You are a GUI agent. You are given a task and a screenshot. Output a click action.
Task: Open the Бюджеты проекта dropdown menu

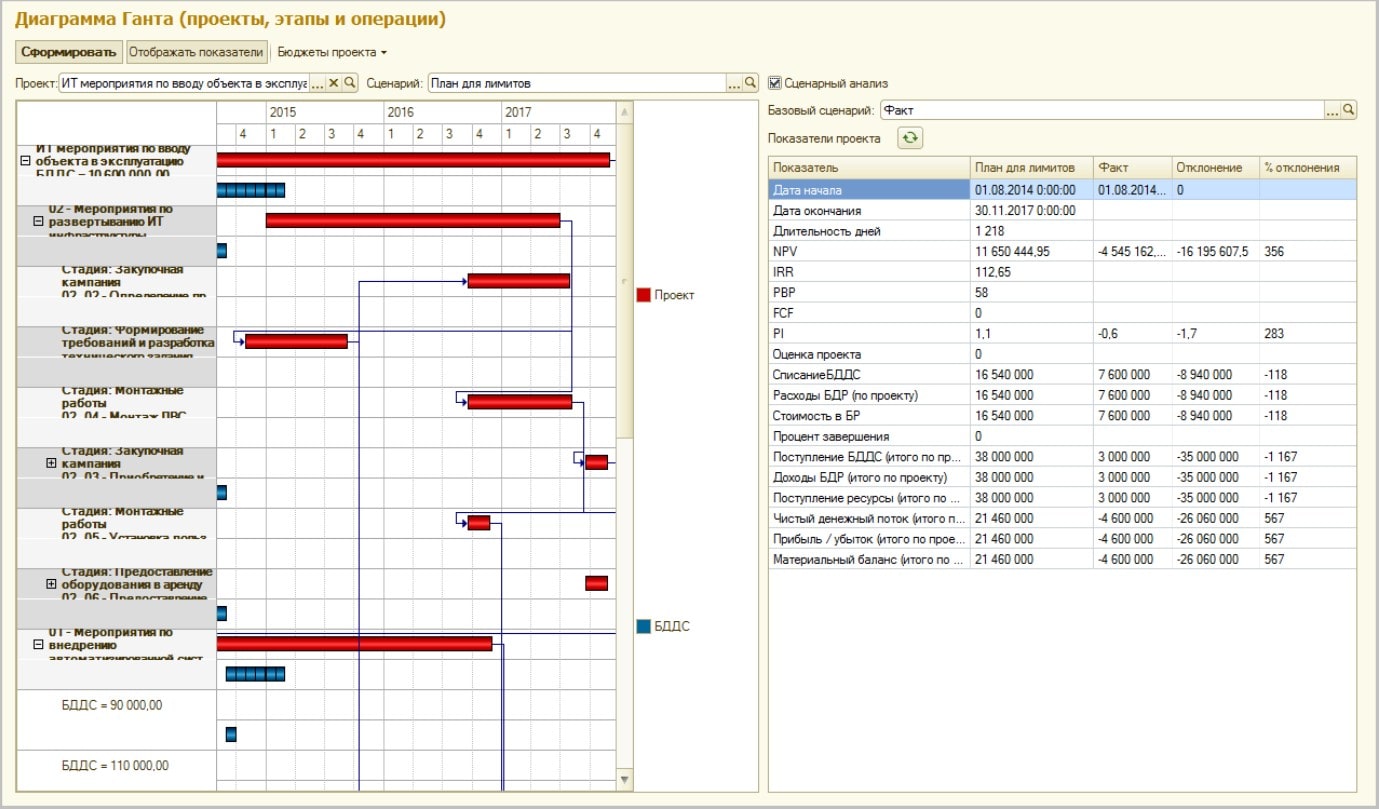click(x=332, y=52)
